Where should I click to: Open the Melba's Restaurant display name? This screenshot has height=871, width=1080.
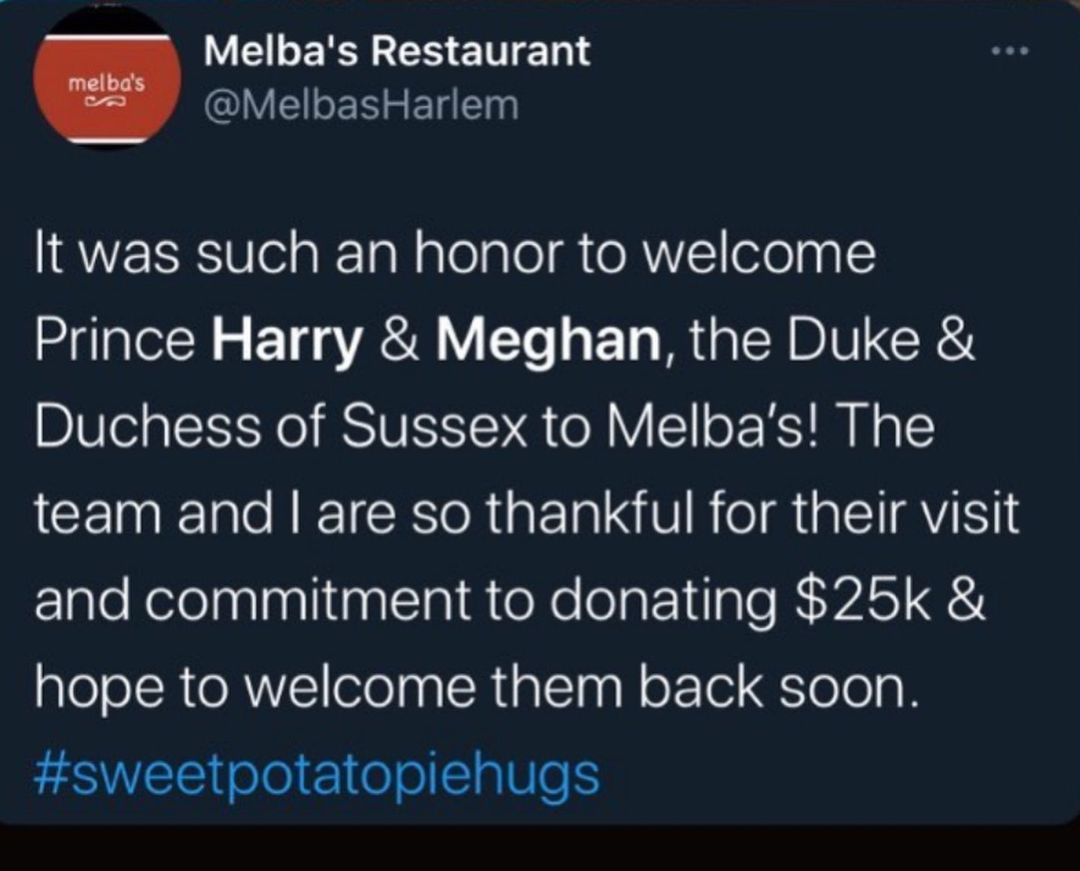tap(397, 50)
